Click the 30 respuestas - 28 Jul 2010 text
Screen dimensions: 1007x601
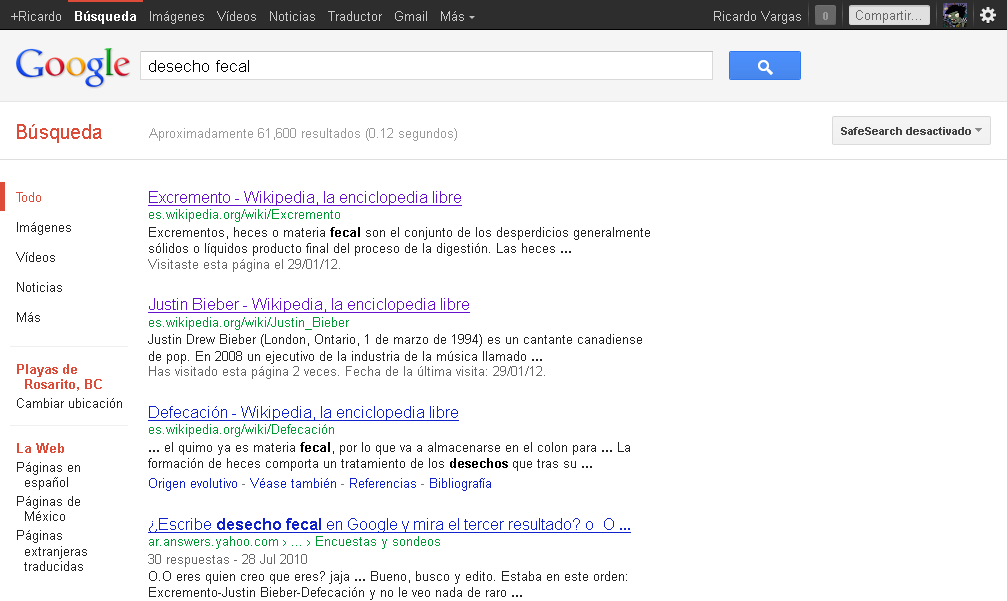tap(227, 559)
